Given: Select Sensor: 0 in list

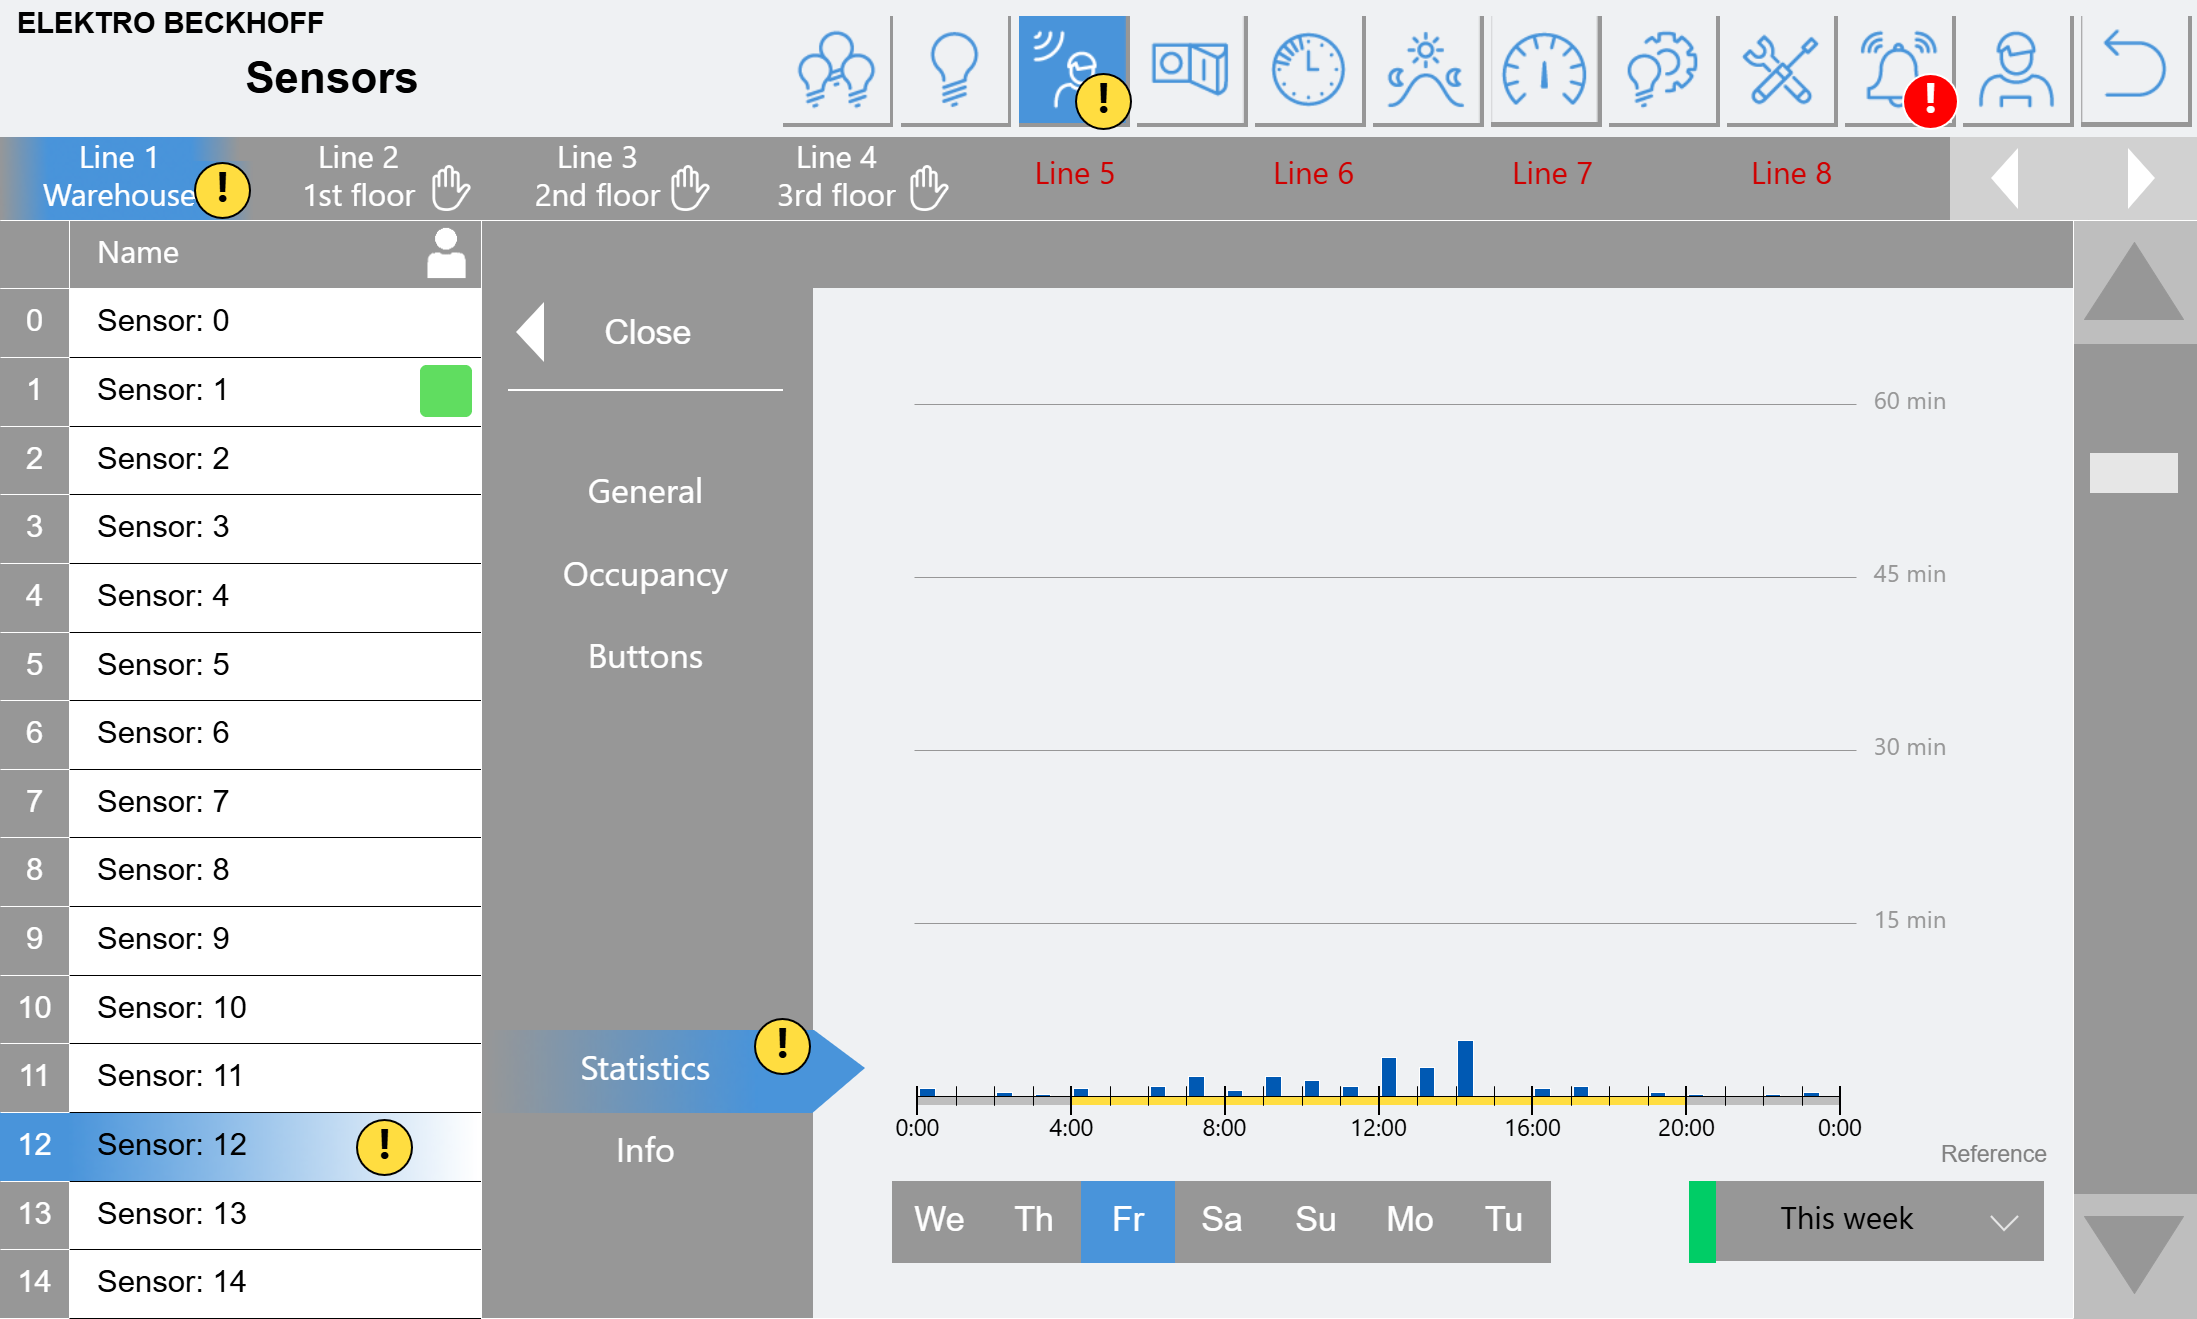Looking at the screenshot, I should coord(241,322).
